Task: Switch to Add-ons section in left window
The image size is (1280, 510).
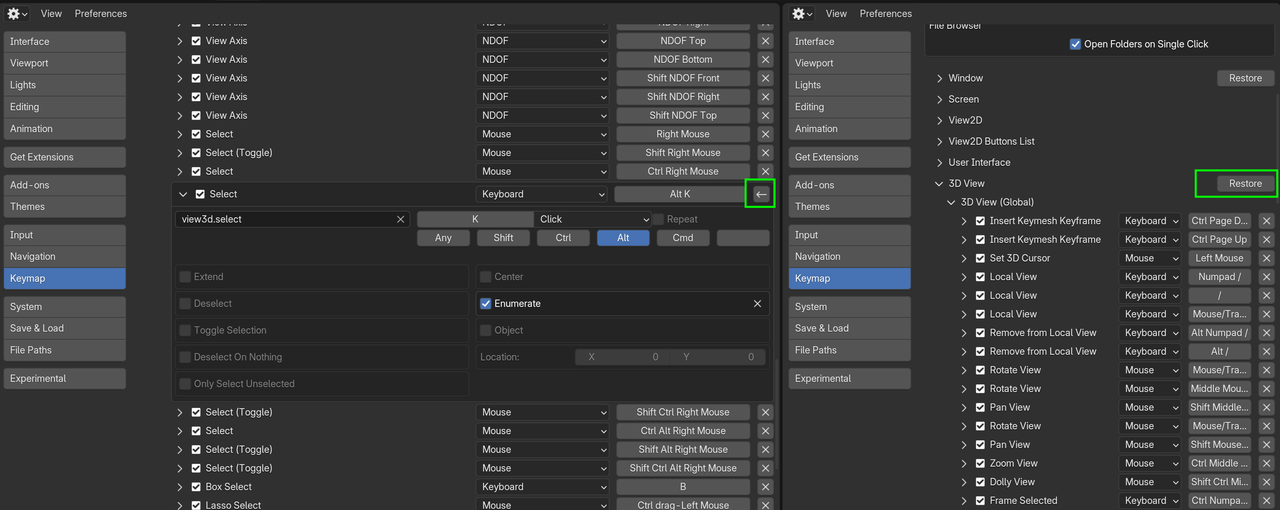Action: tap(65, 185)
